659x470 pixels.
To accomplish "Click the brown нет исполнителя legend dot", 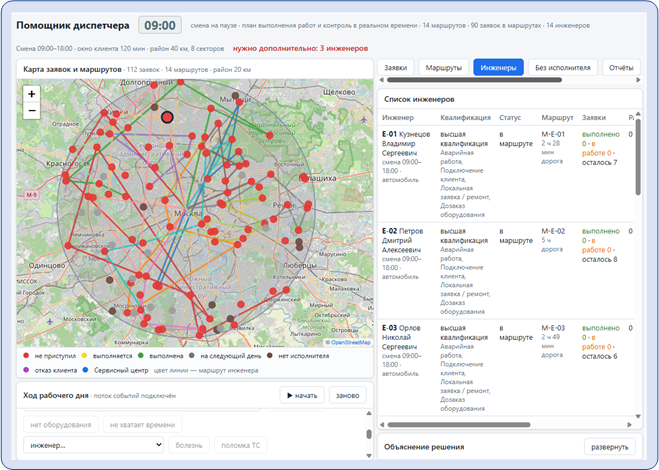I will pyautogui.click(x=270, y=356).
